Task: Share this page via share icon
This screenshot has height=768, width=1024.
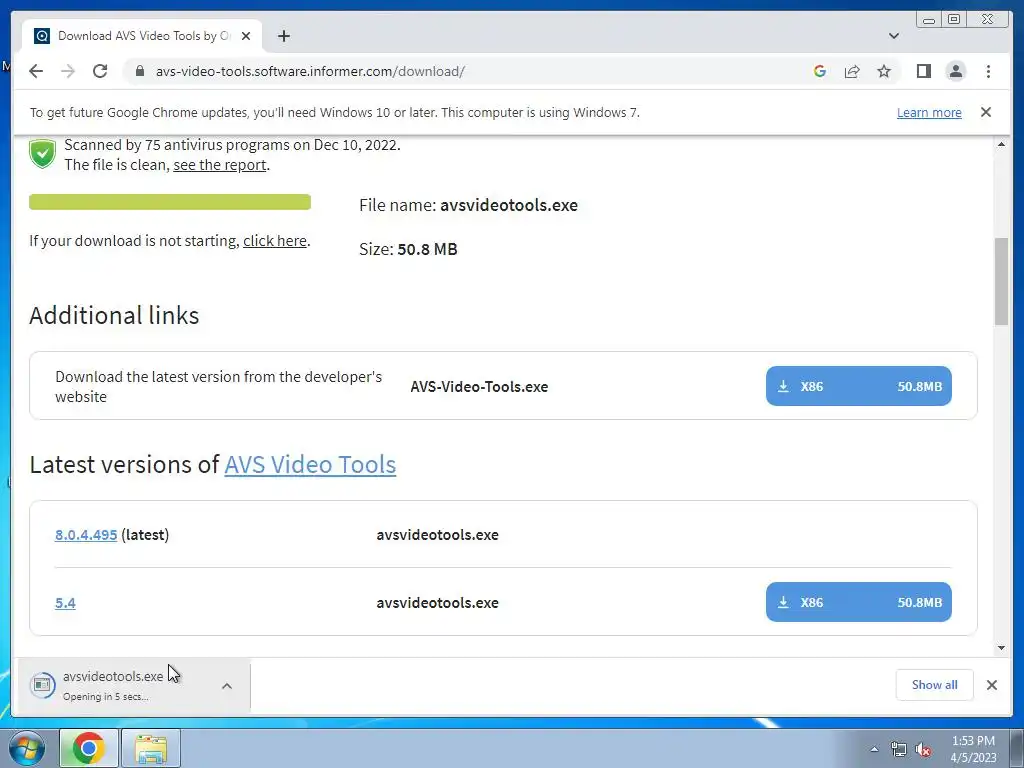Action: point(852,71)
